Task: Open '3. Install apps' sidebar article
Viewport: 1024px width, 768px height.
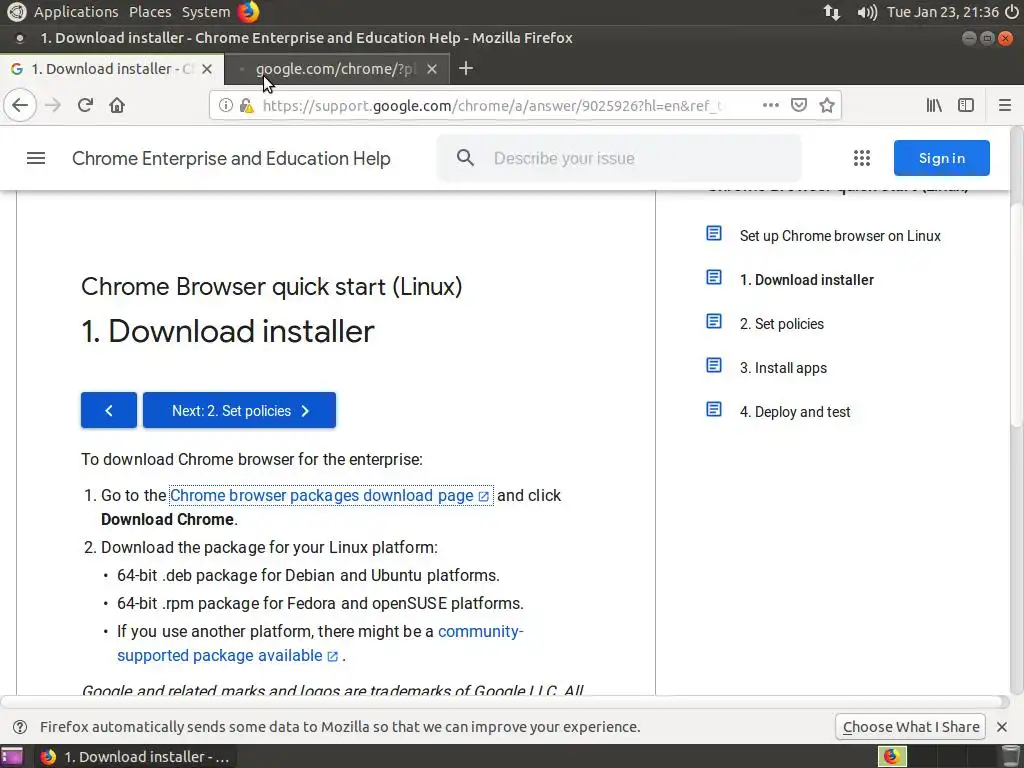Action: [x=783, y=368]
